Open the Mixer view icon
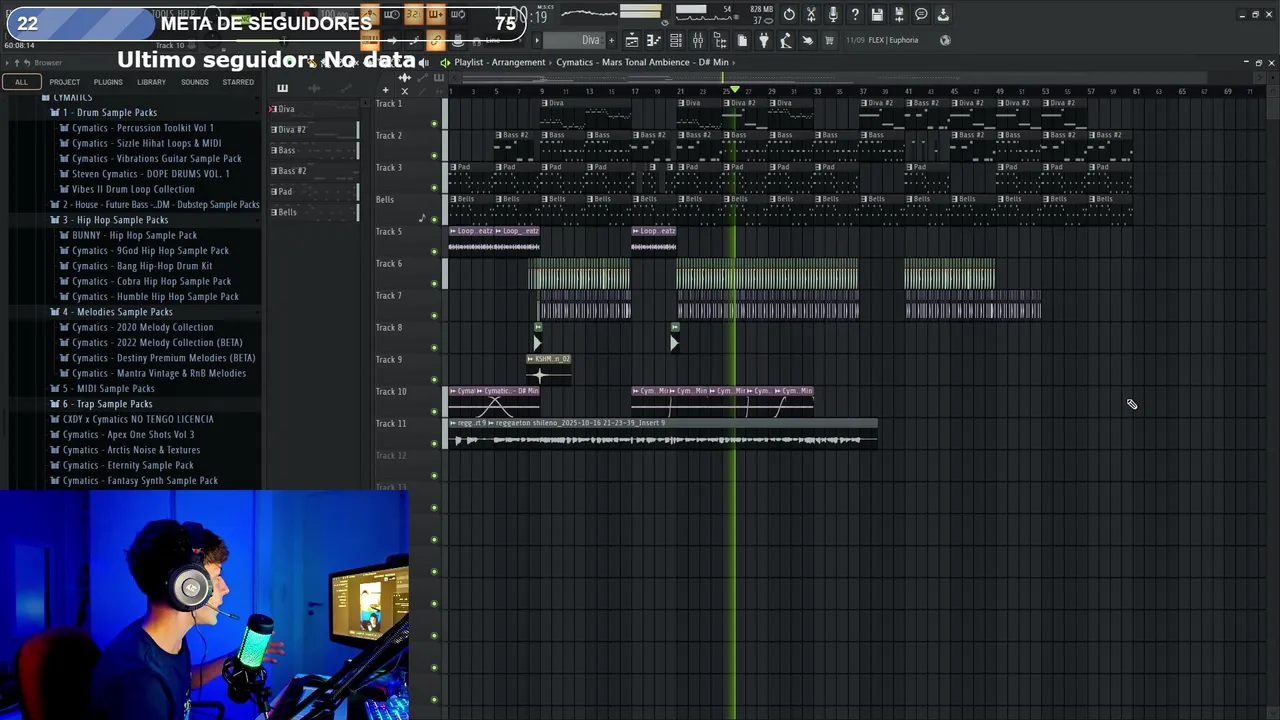Image resolution: width=1280 pixels, height=720 pixels. (698, 40)
